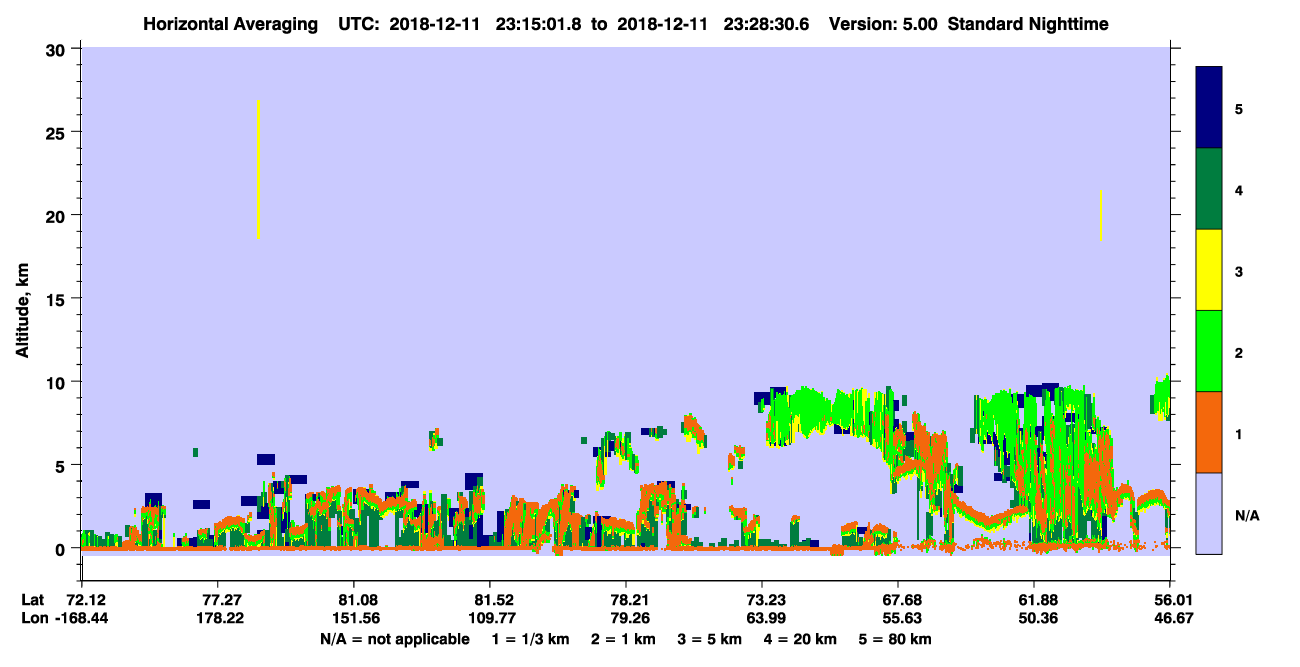This screenshot has width=1300, height=667.
Task: Click the '2 = 1 km' legend entry
Action: click(623, 639)
